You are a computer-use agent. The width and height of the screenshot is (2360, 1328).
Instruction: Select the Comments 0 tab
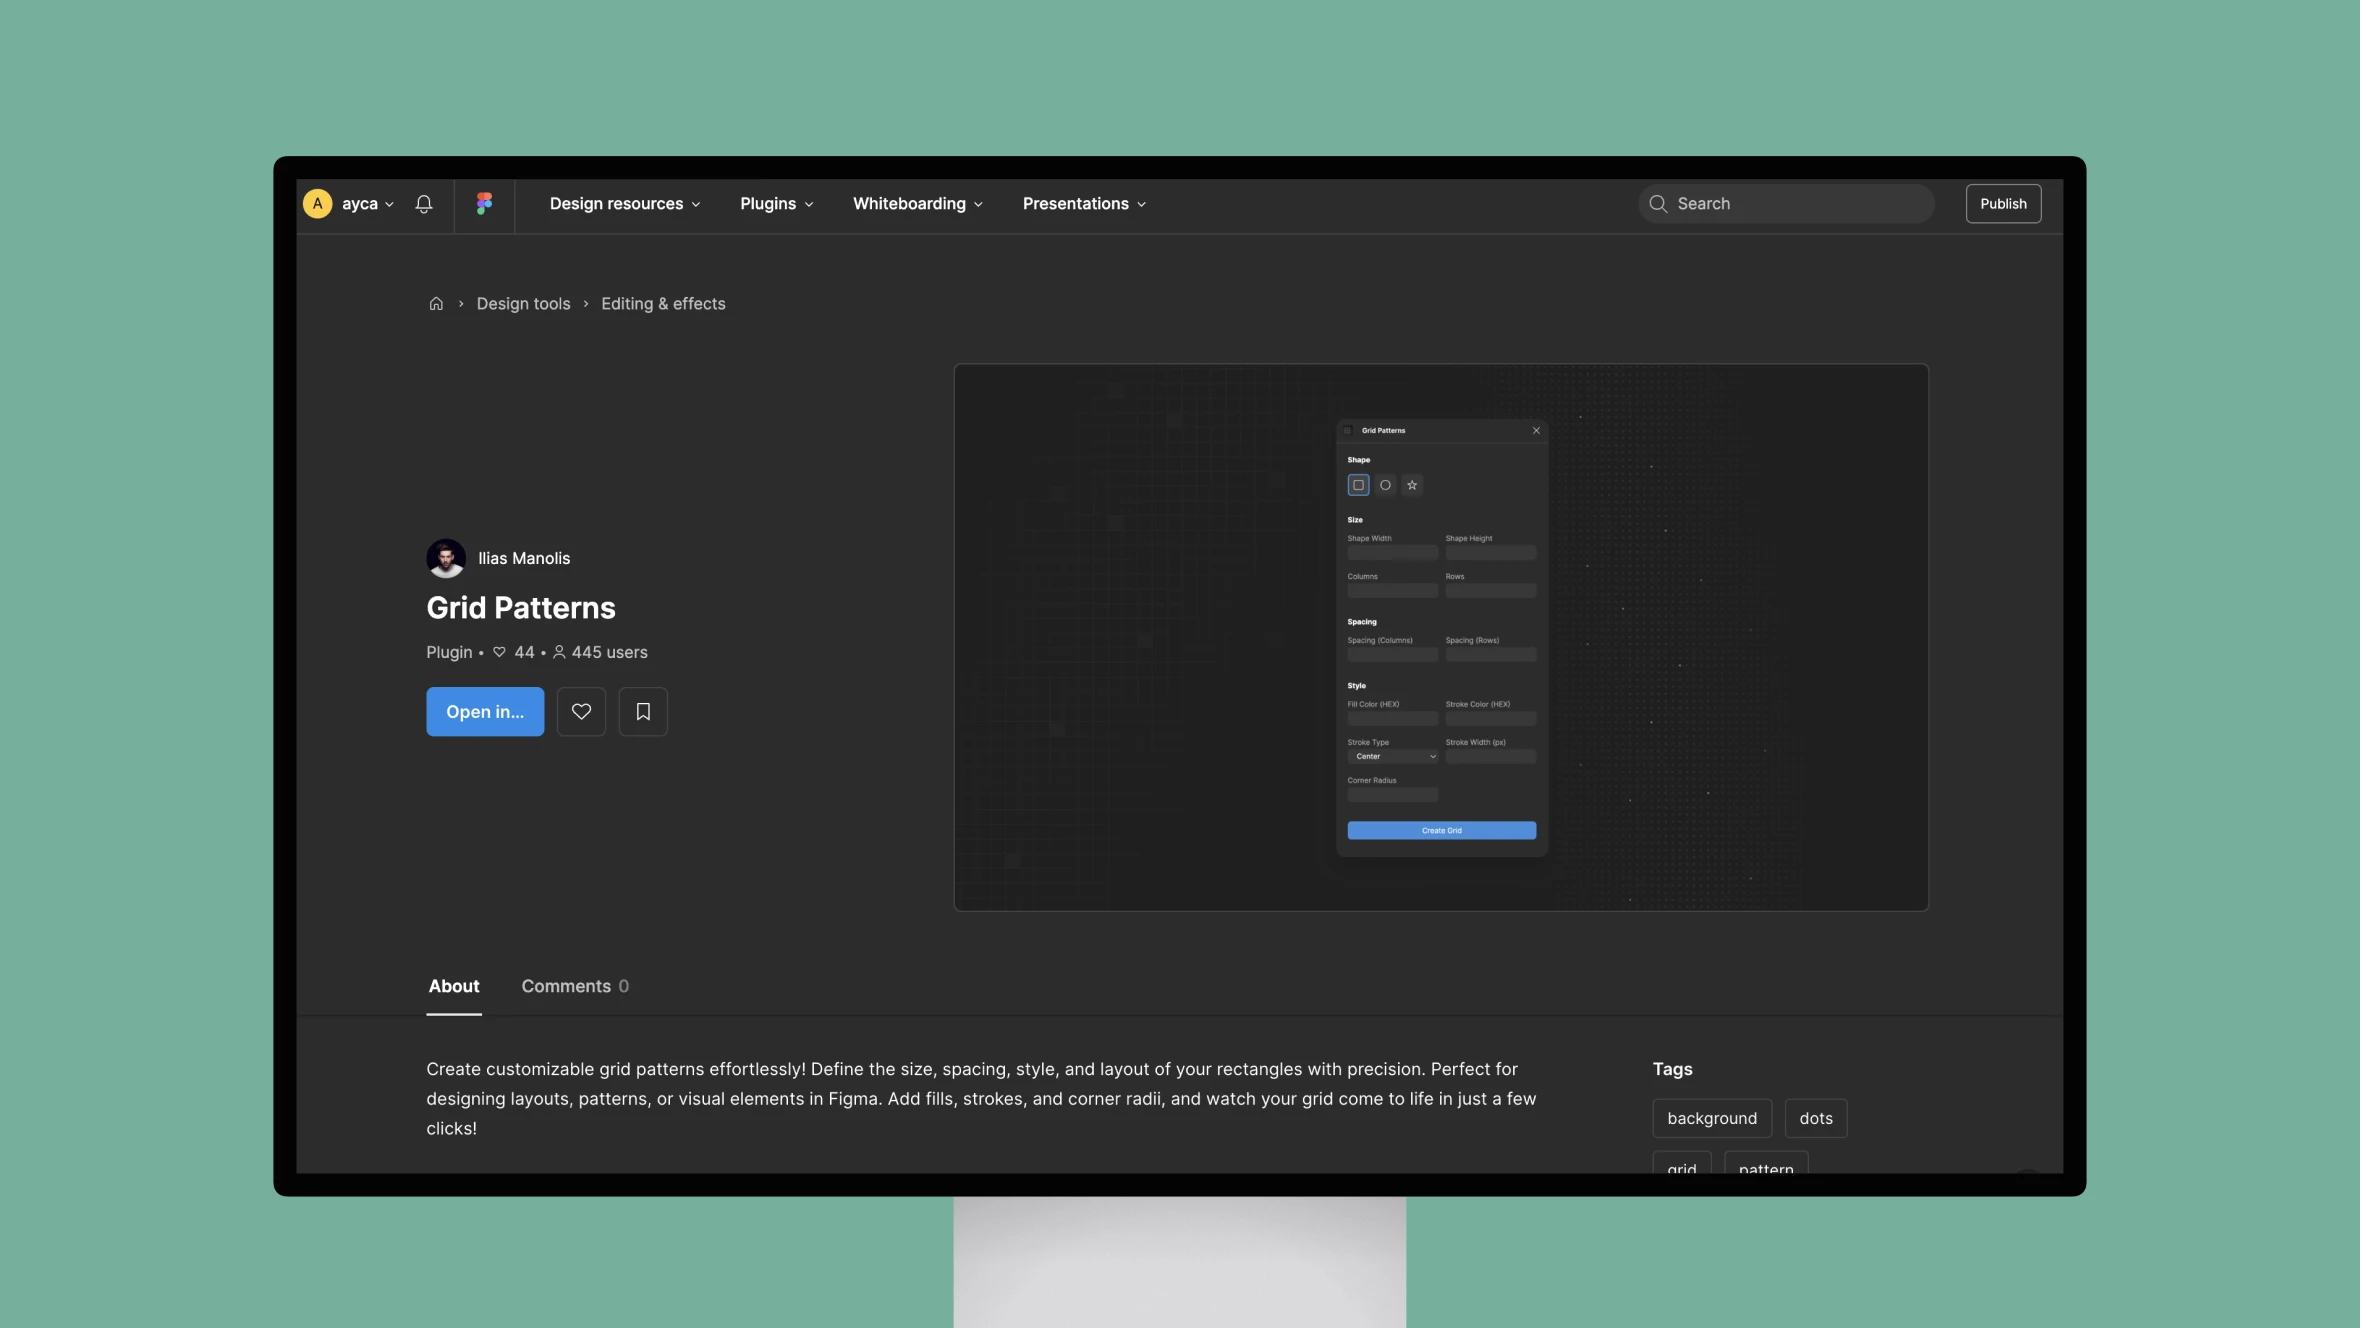tap(574, 984)
